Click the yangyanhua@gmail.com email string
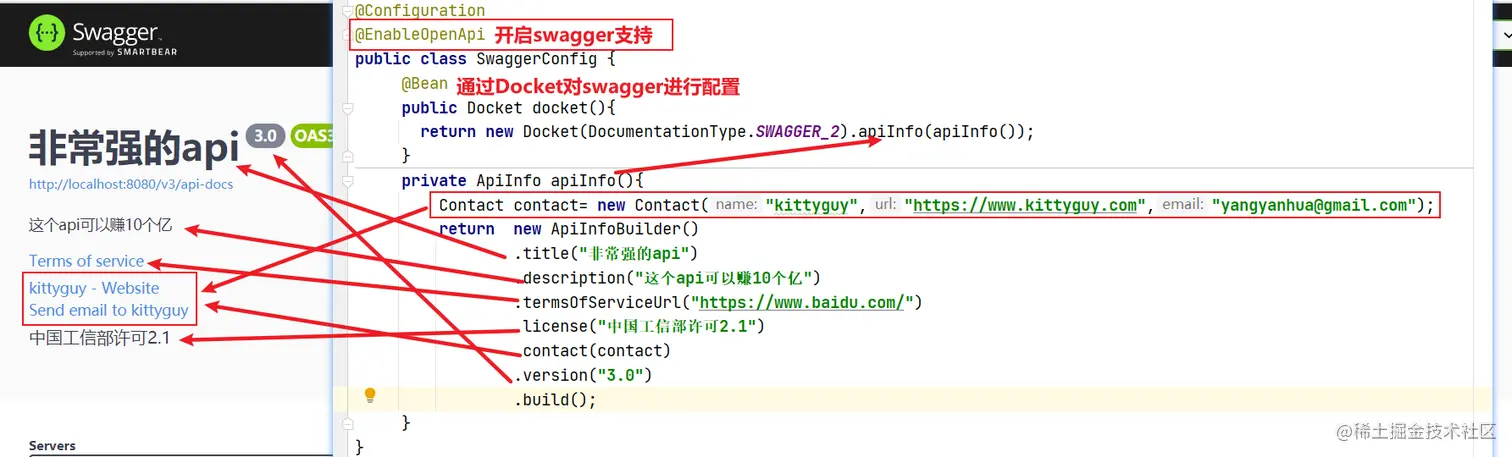Image resolution: width=1512 pixels, height=457 pixels. tap(1314, 205)
